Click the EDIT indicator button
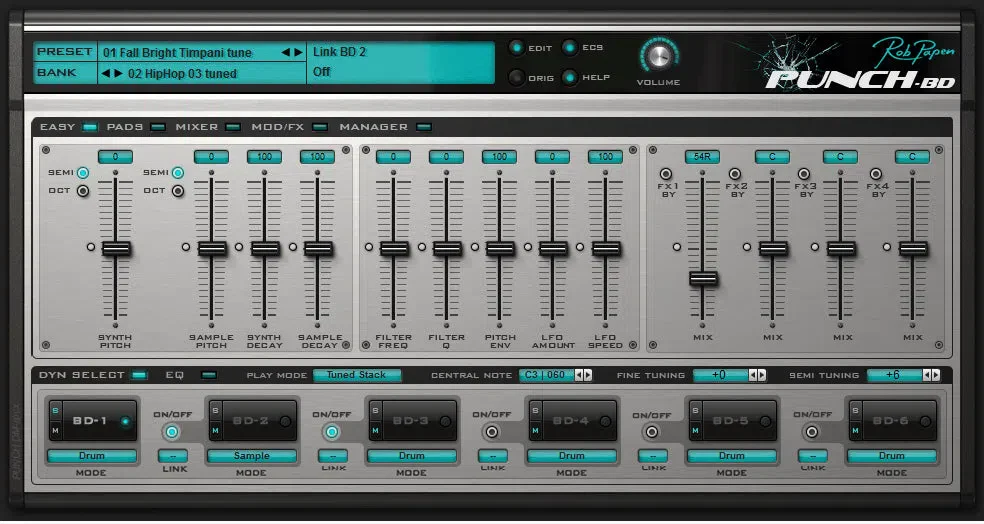 pyautogui.click(x=516, y=48)
